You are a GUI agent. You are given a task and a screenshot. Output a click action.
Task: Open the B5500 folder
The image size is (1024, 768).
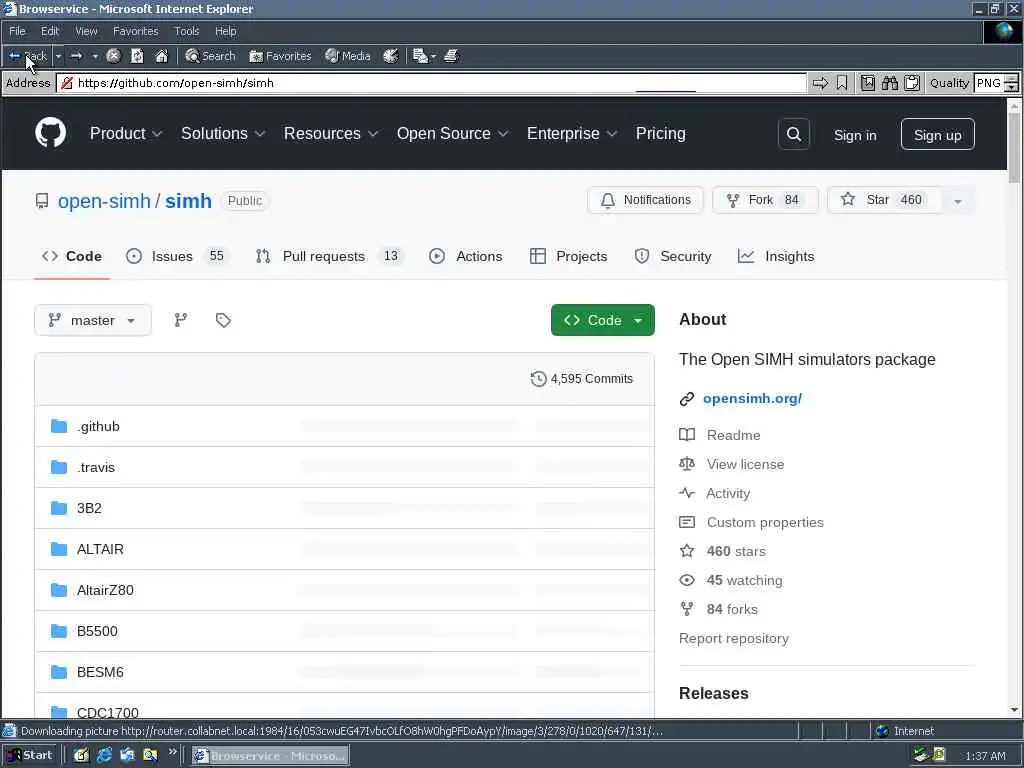(97, 632)
